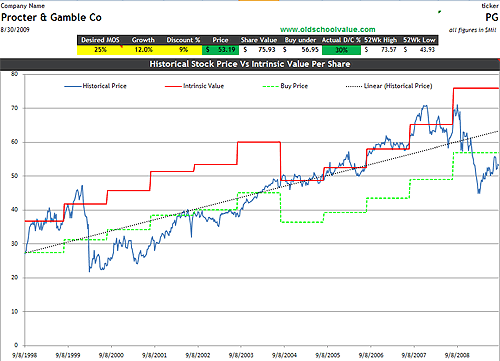Click the 9/8/1999 x-axis label
Viewport: 500px width, 361px height.
[x=68, y=355]
